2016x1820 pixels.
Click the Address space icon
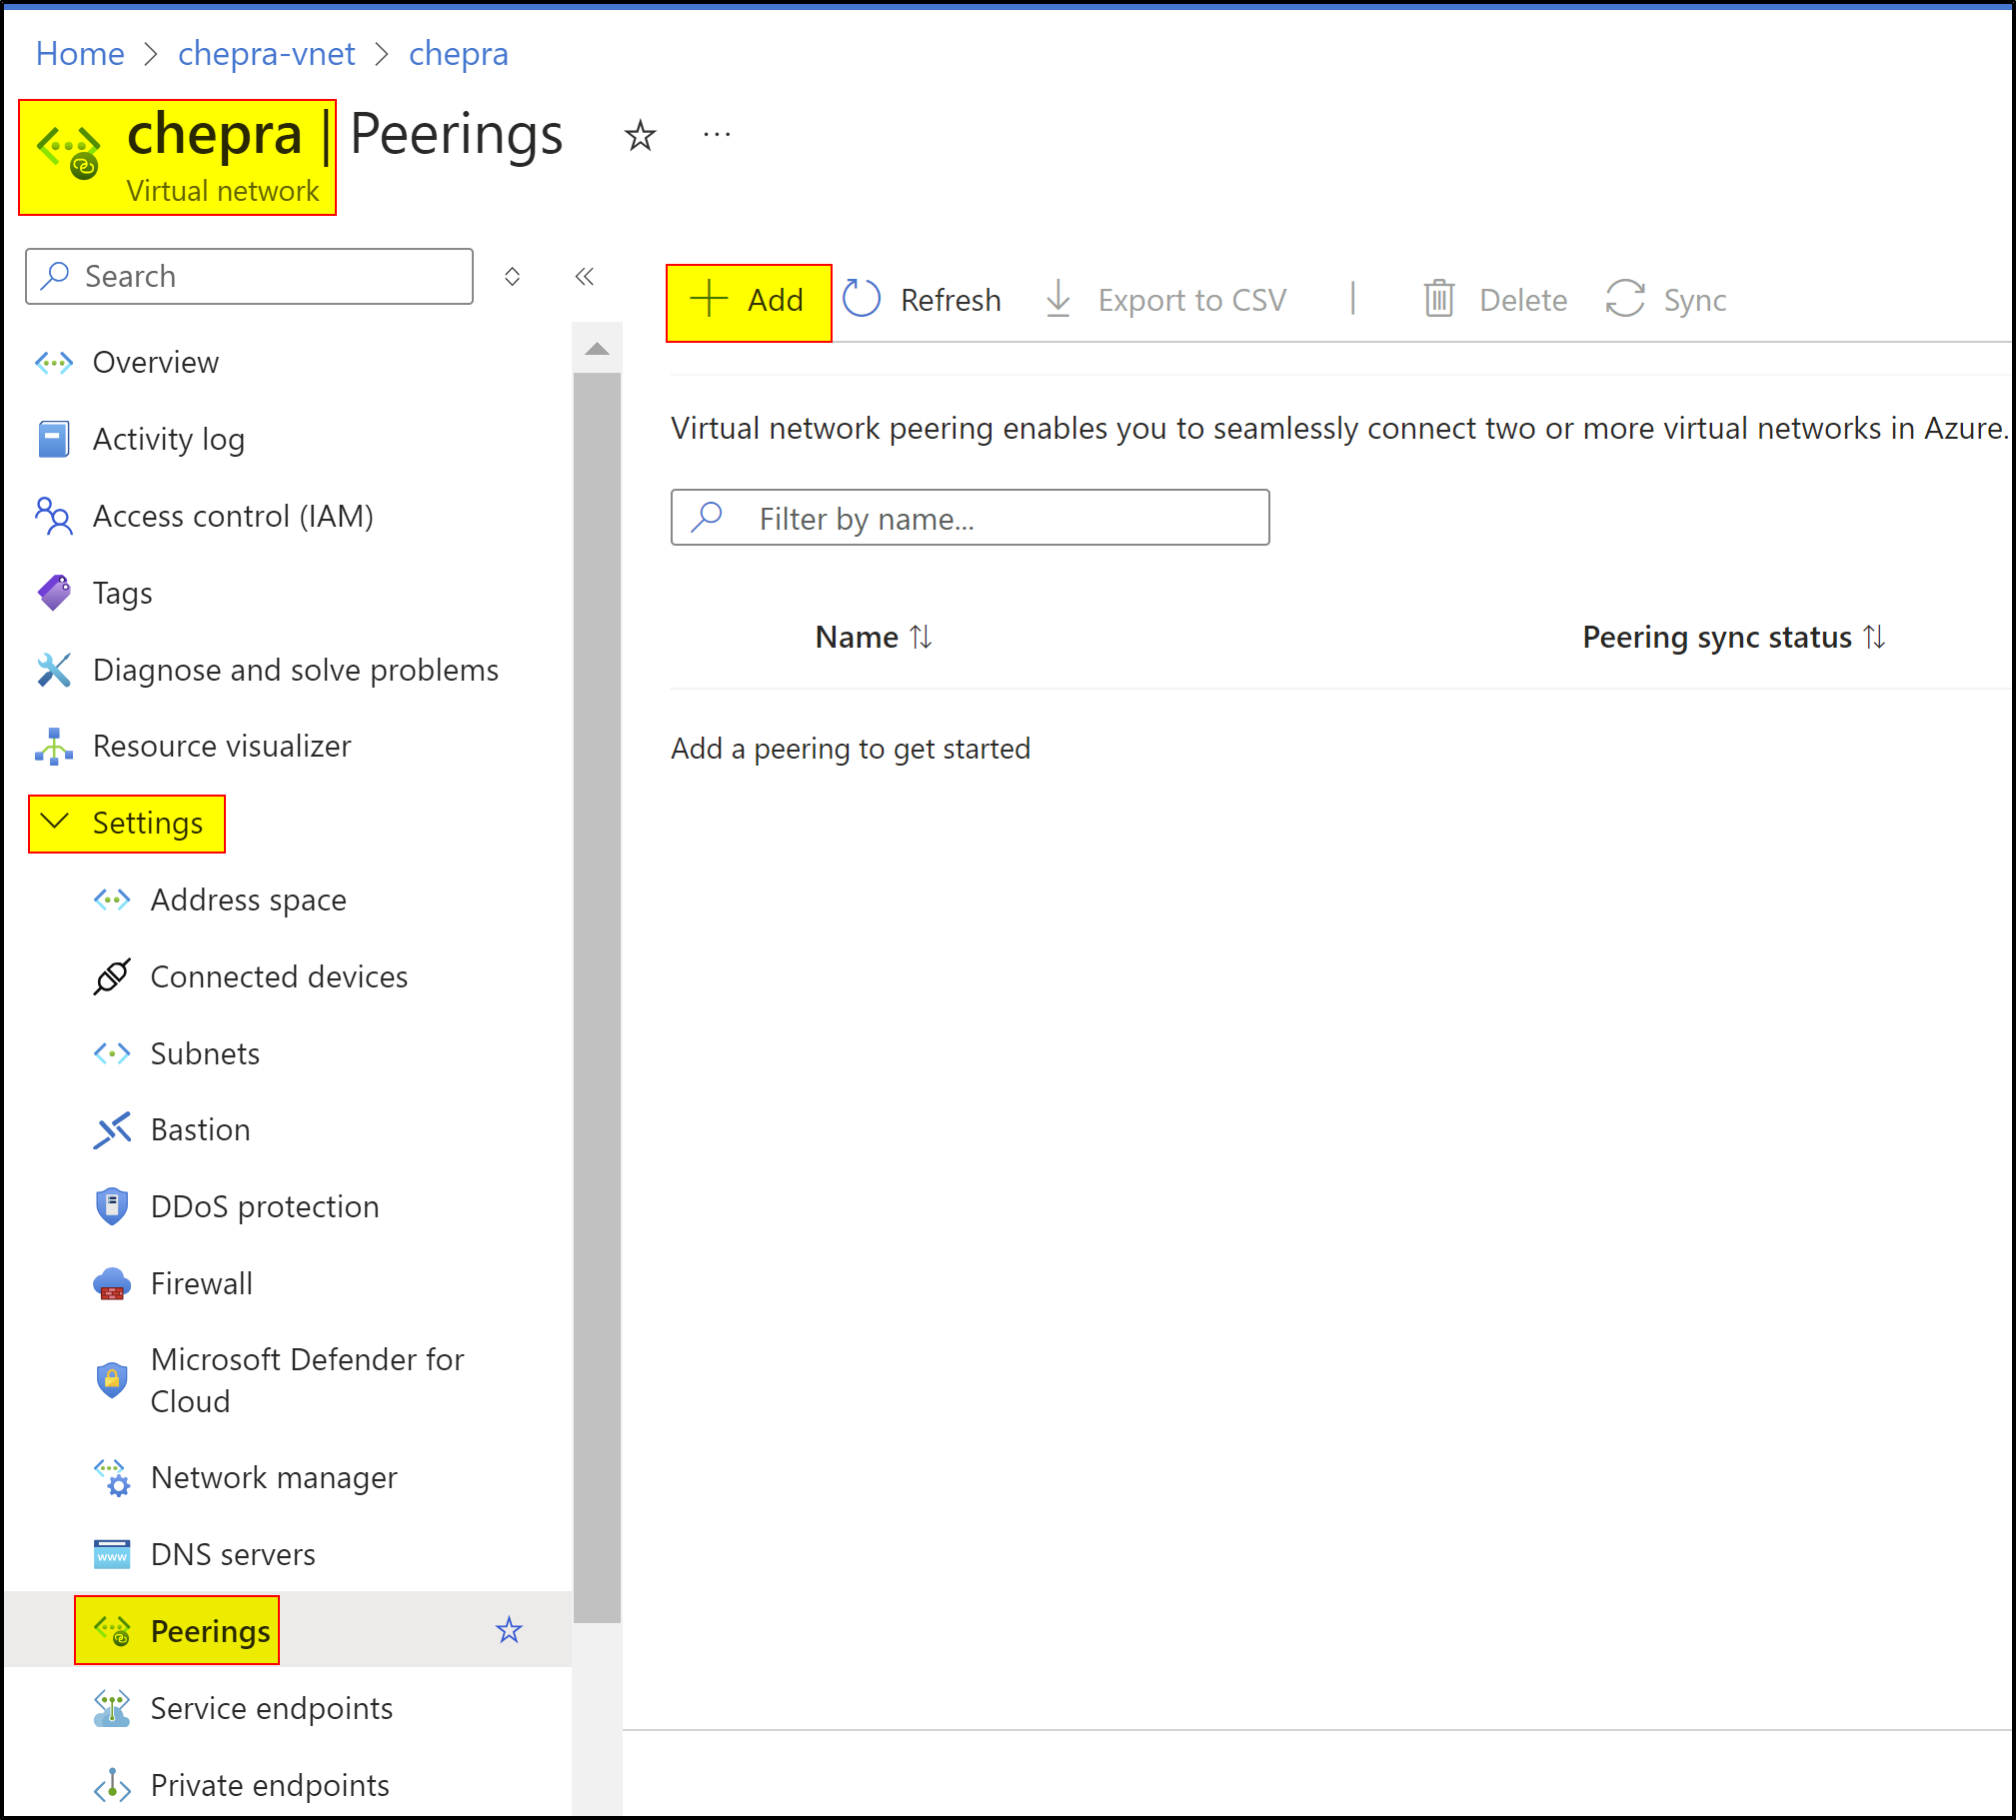pyautogui.click(x=112, y=900)
